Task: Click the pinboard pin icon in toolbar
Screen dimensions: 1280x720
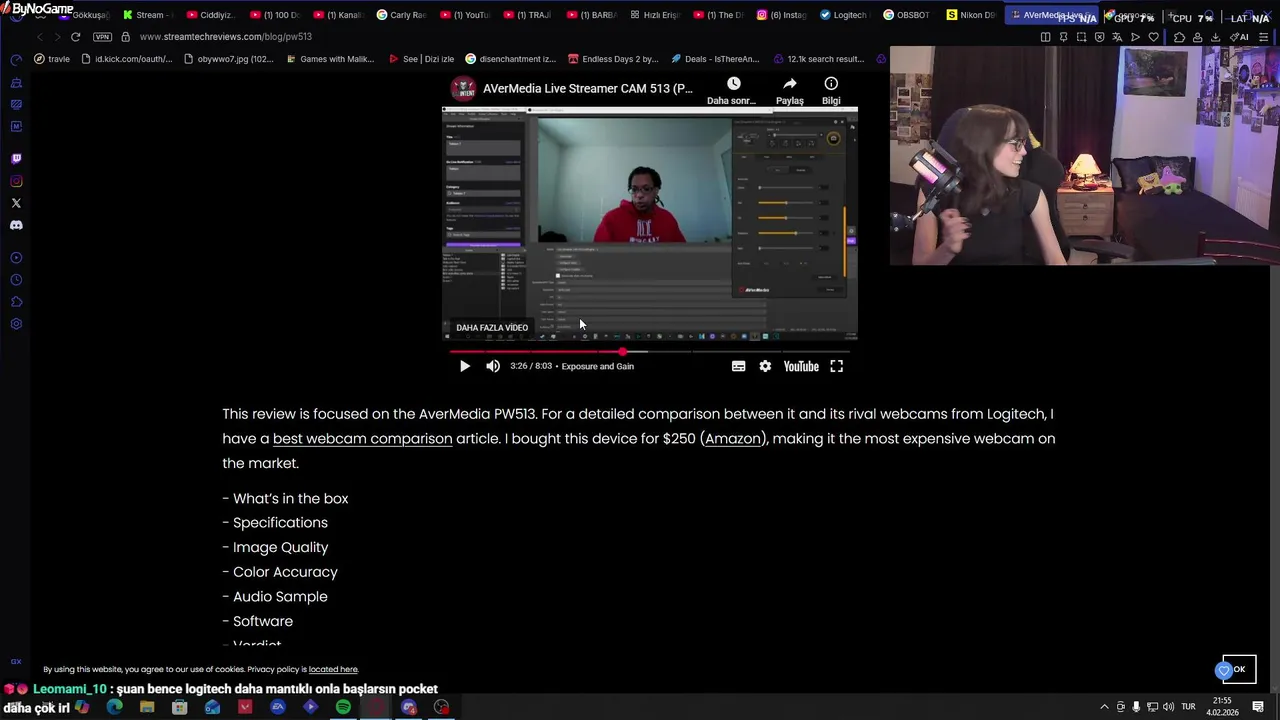Action: (x=1063, y=37)
